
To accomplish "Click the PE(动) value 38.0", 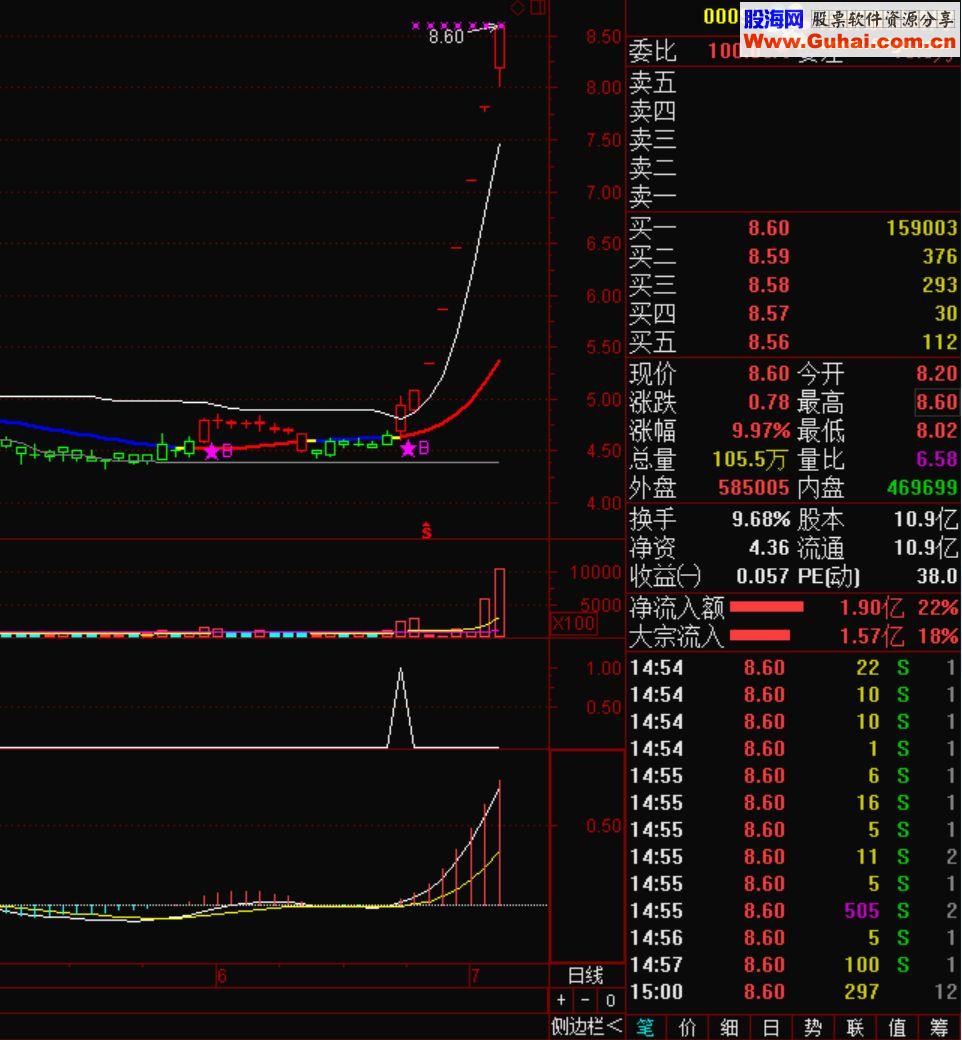I will (937, 576).
